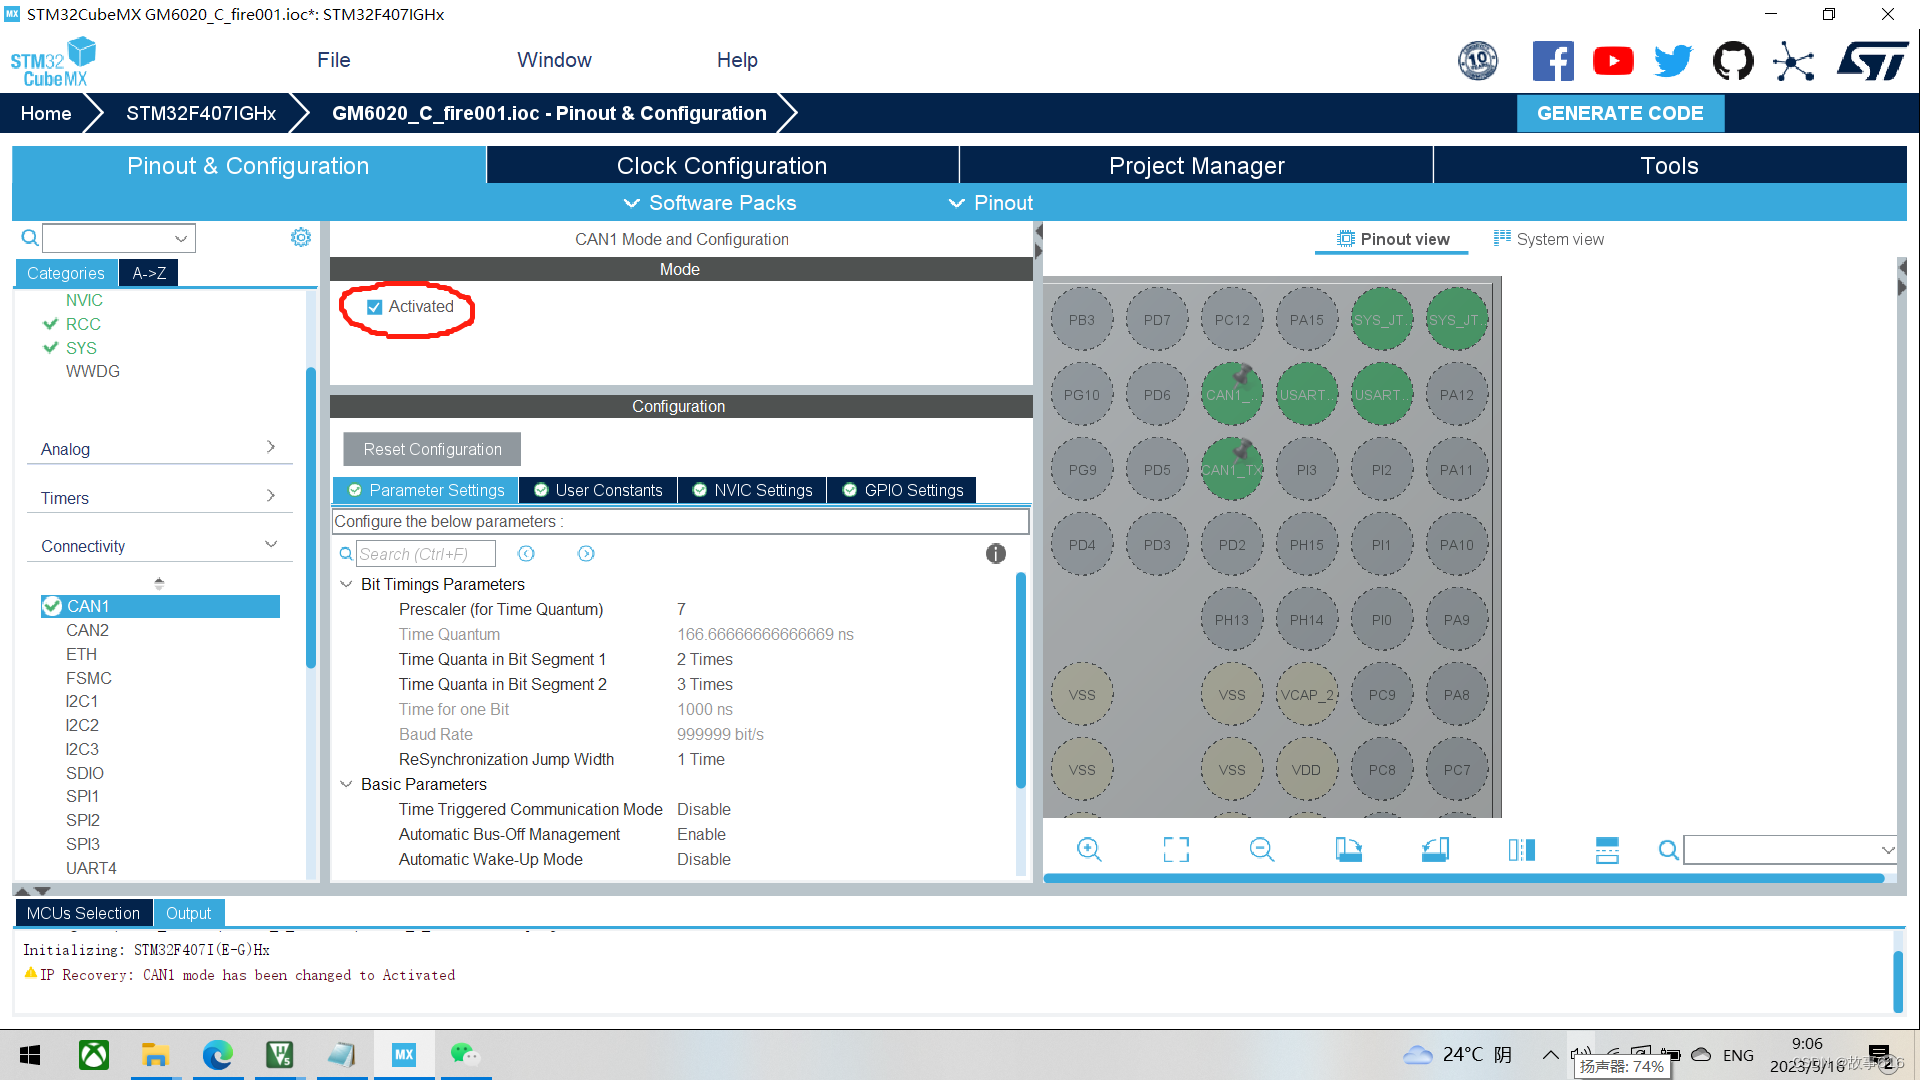Go to the next parameter search result
Image resolution: width=1920 pixels, height=1080 pixels.
point(586,553)
